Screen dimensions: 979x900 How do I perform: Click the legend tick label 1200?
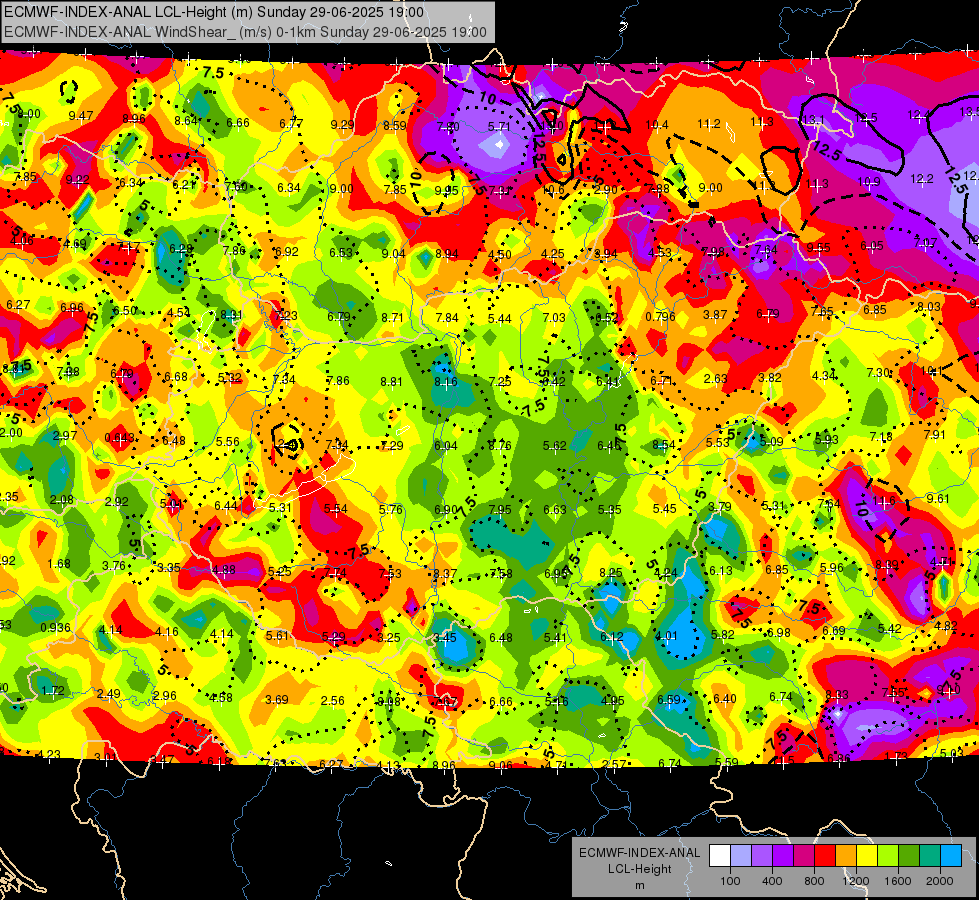coord(855,881)
